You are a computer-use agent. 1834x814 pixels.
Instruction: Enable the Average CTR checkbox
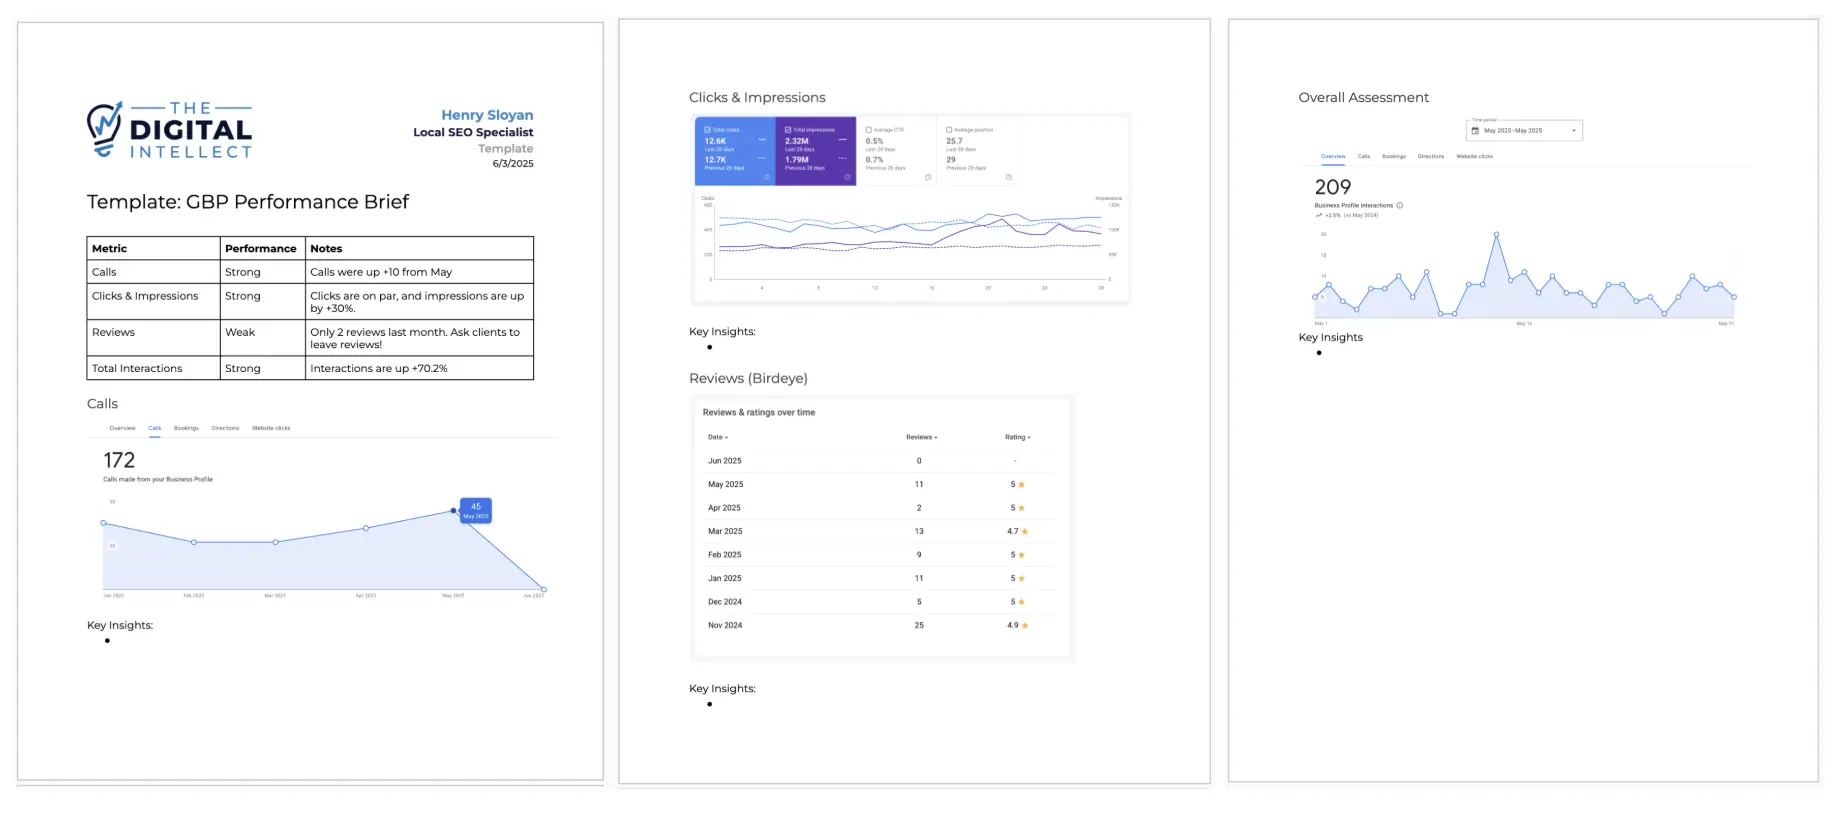pyautogui.click(x=868, y=130)
